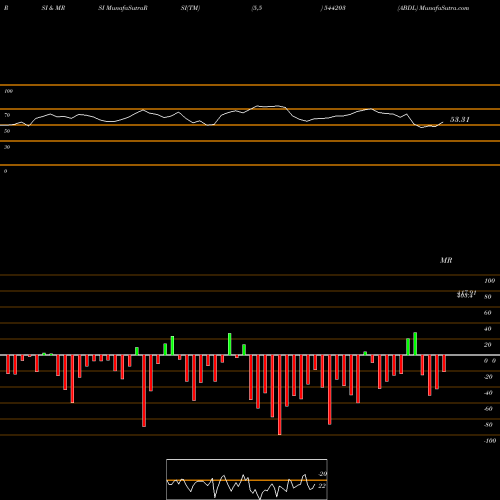The height and width of the screenshot is (500, 500).
Task: Click the 80 label on MR axis
Action: pos(488,297)
